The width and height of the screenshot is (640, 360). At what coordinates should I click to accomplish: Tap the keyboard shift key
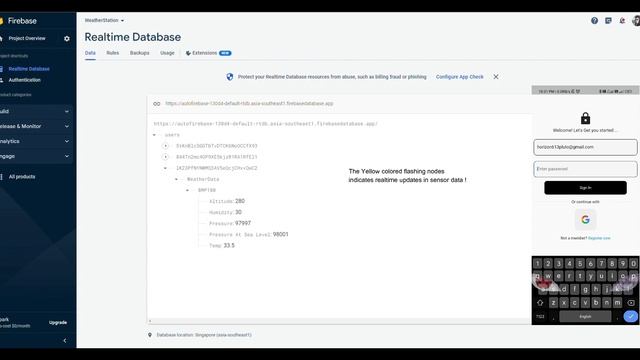coord(540,303)
